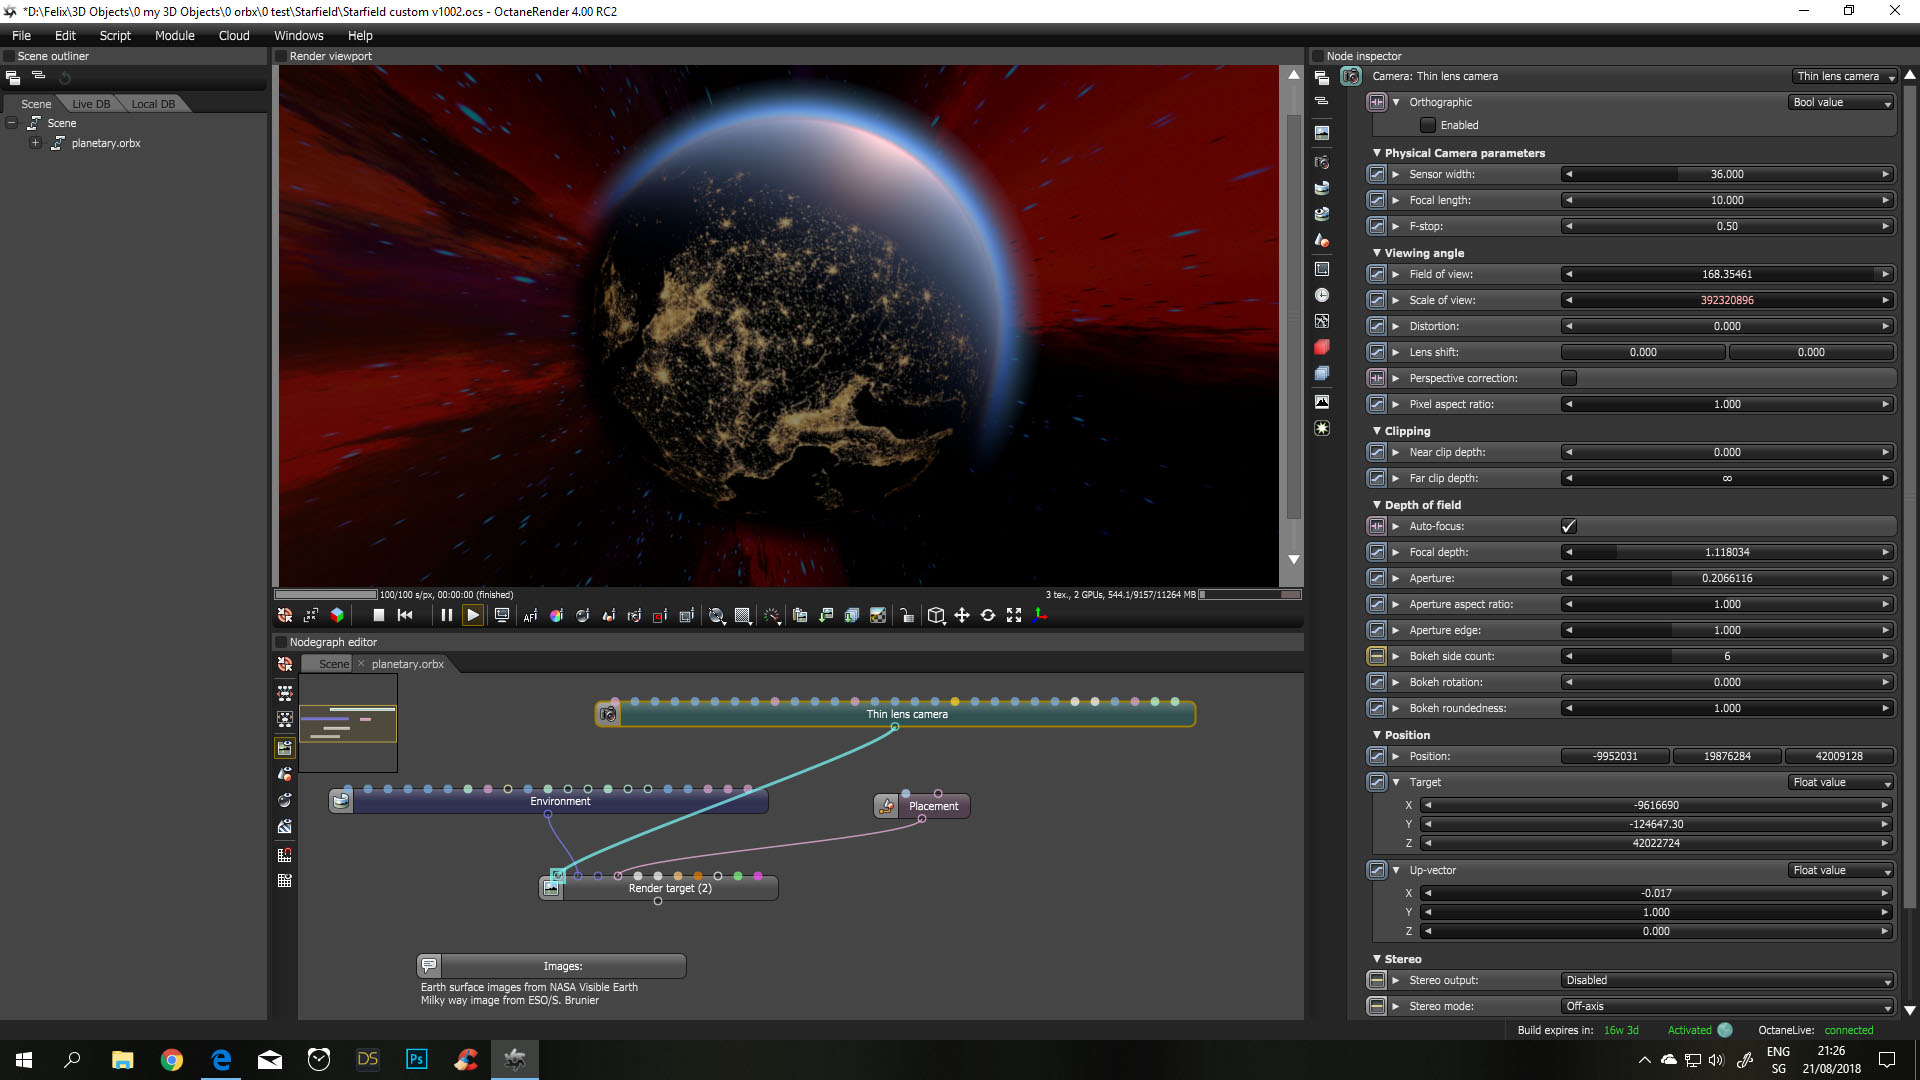Collapse the Physical Camera parameters section
This screenshot has width=1920, height=1080.
pyautogui.click(x=1377, y=153)
